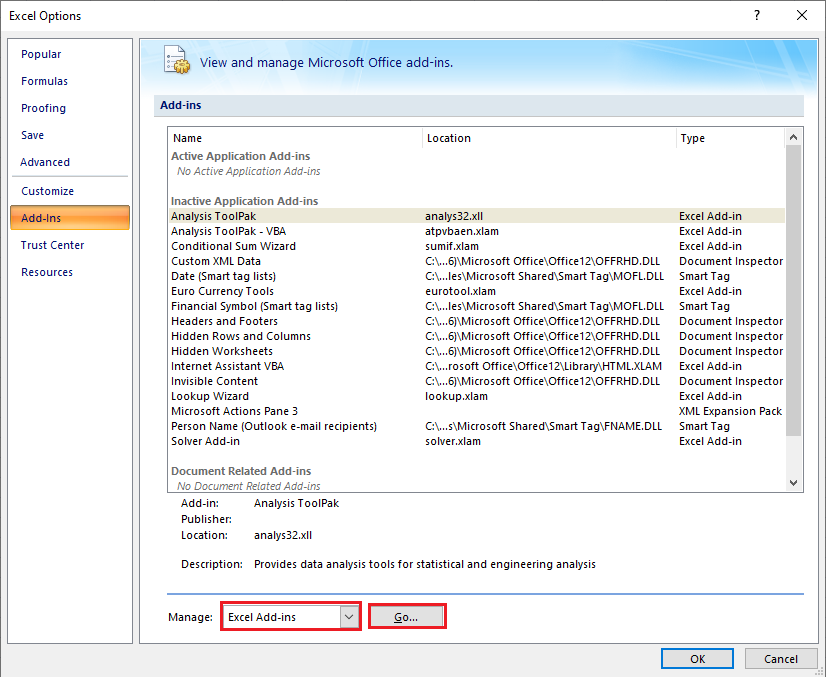Switch to the Proofing section
Viewport: 826px width, 677px height.
[43, 108]
